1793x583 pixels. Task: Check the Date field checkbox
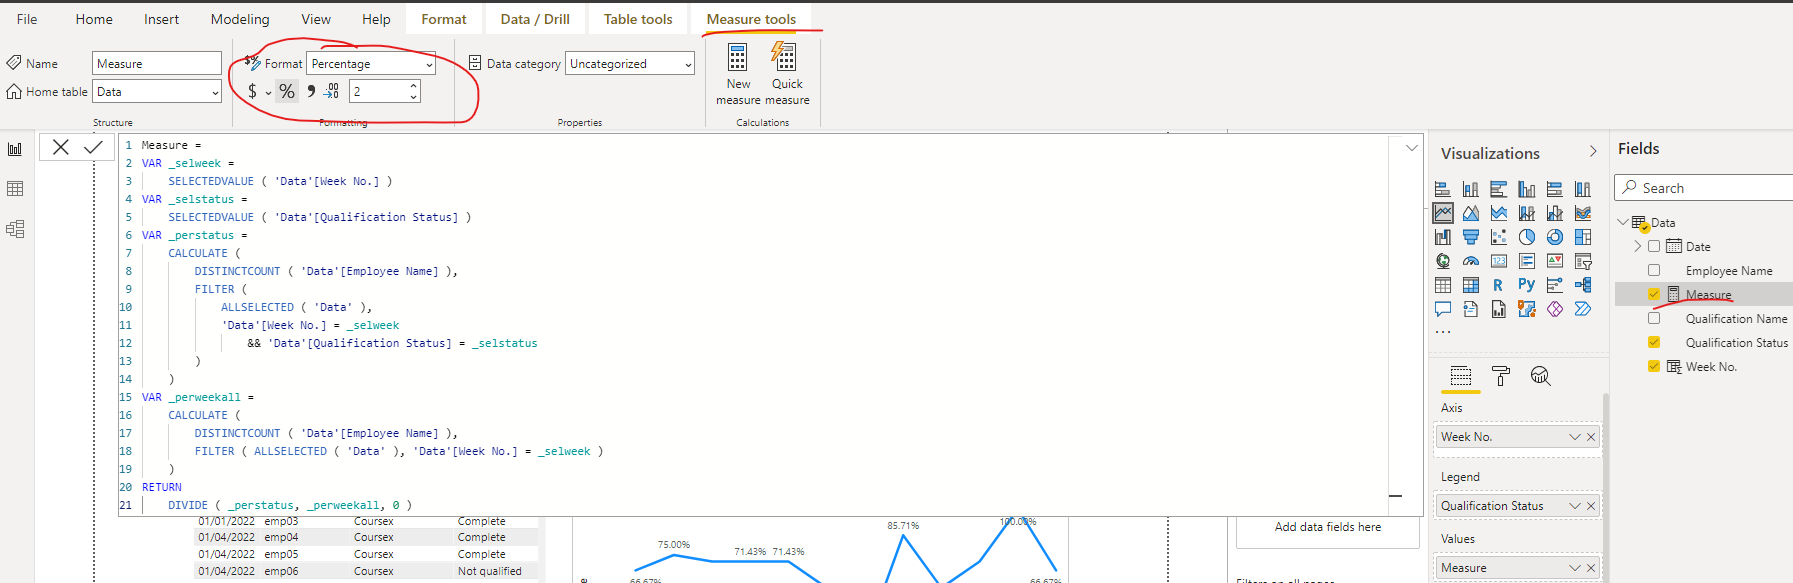[x=1654, y=246]
